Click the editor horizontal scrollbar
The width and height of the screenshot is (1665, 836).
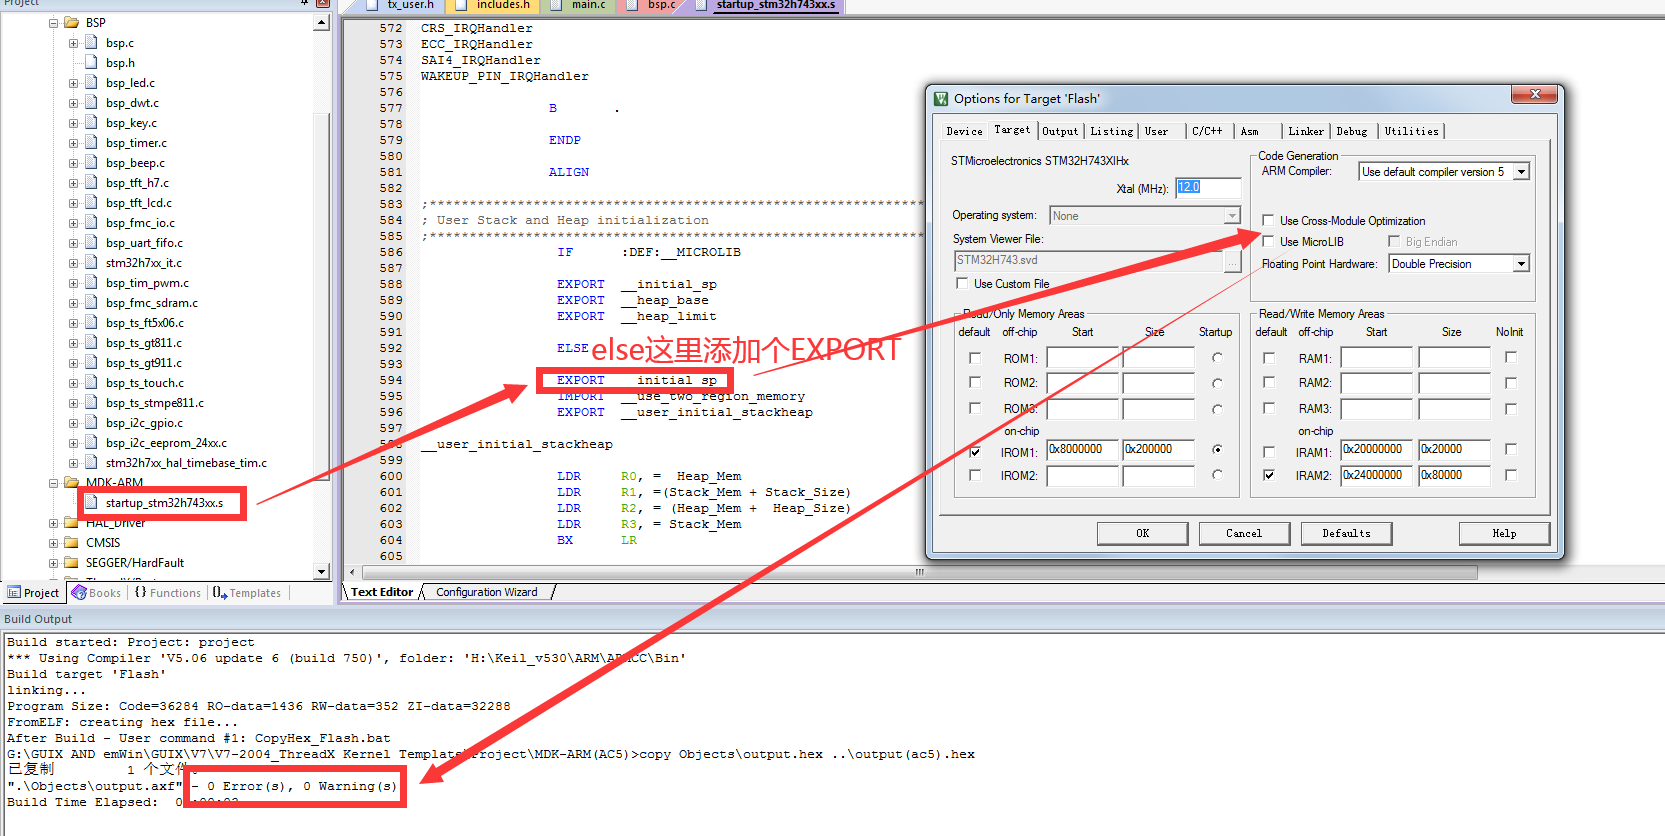[919, 573]
